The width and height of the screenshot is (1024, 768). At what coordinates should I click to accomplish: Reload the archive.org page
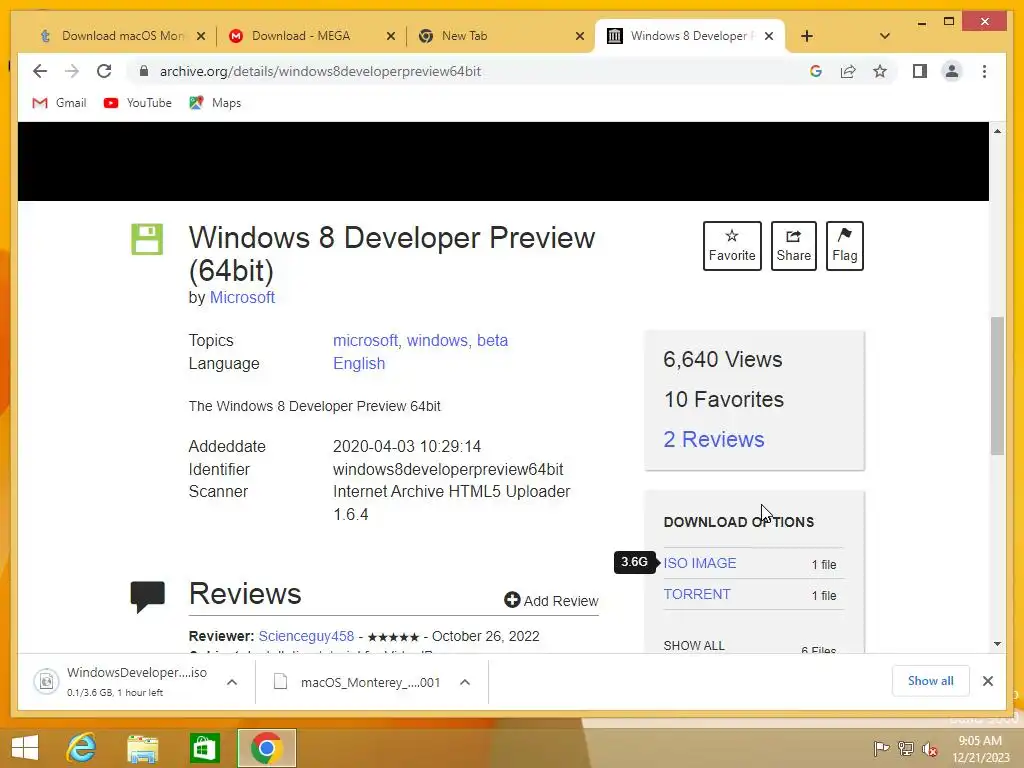104,71
